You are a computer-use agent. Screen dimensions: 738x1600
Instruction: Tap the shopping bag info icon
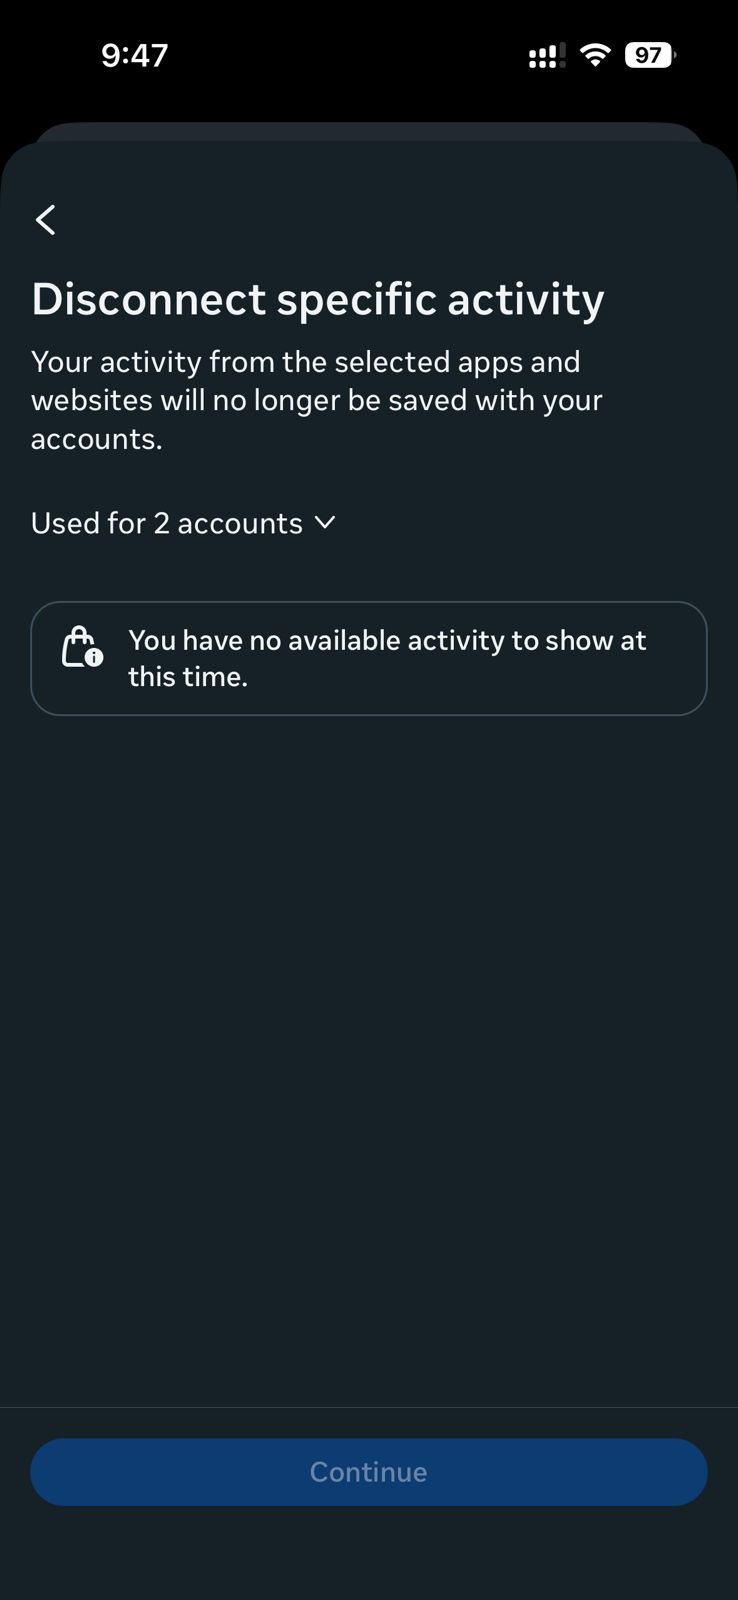[80, 646]
